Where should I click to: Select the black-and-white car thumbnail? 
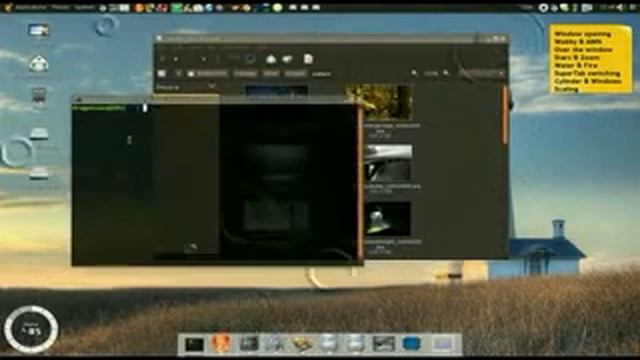388,163
